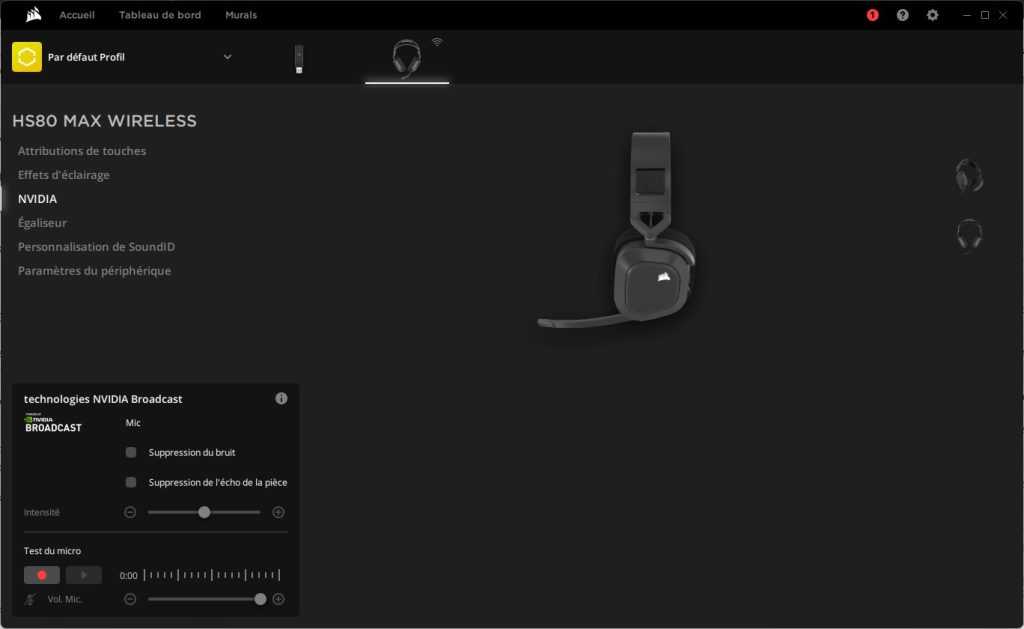
Task: Open the Accueil menu
Action: click(x=77, y=15)
